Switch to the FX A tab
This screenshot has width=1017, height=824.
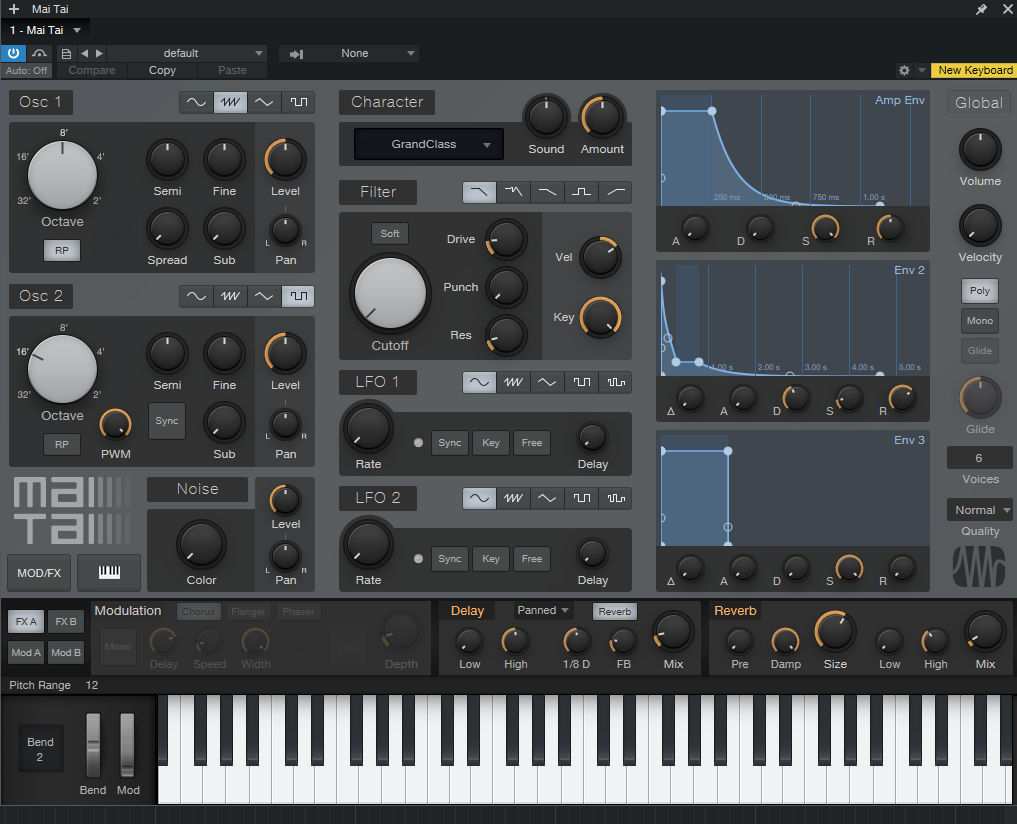coord(26,622)
